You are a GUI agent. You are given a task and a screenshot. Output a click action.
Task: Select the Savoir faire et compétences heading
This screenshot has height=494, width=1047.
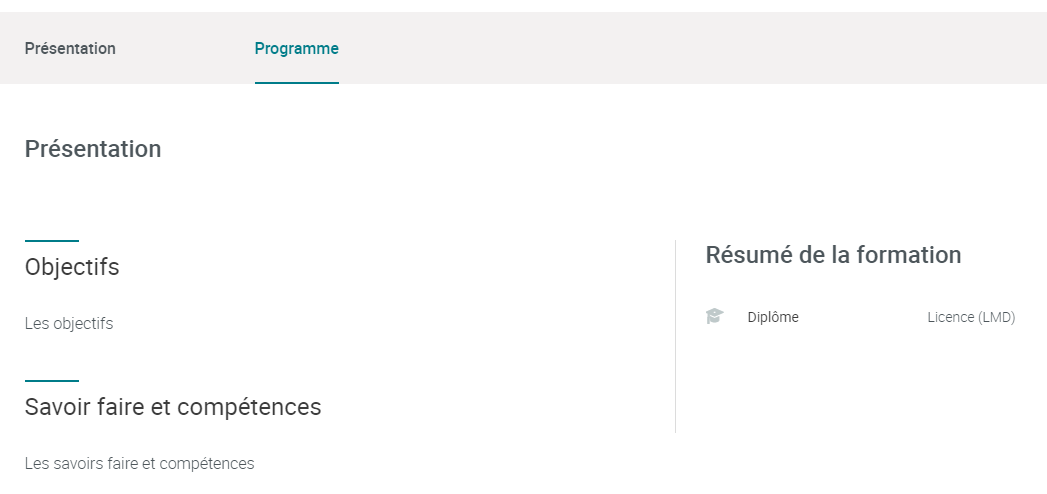(x=173, y=407)
